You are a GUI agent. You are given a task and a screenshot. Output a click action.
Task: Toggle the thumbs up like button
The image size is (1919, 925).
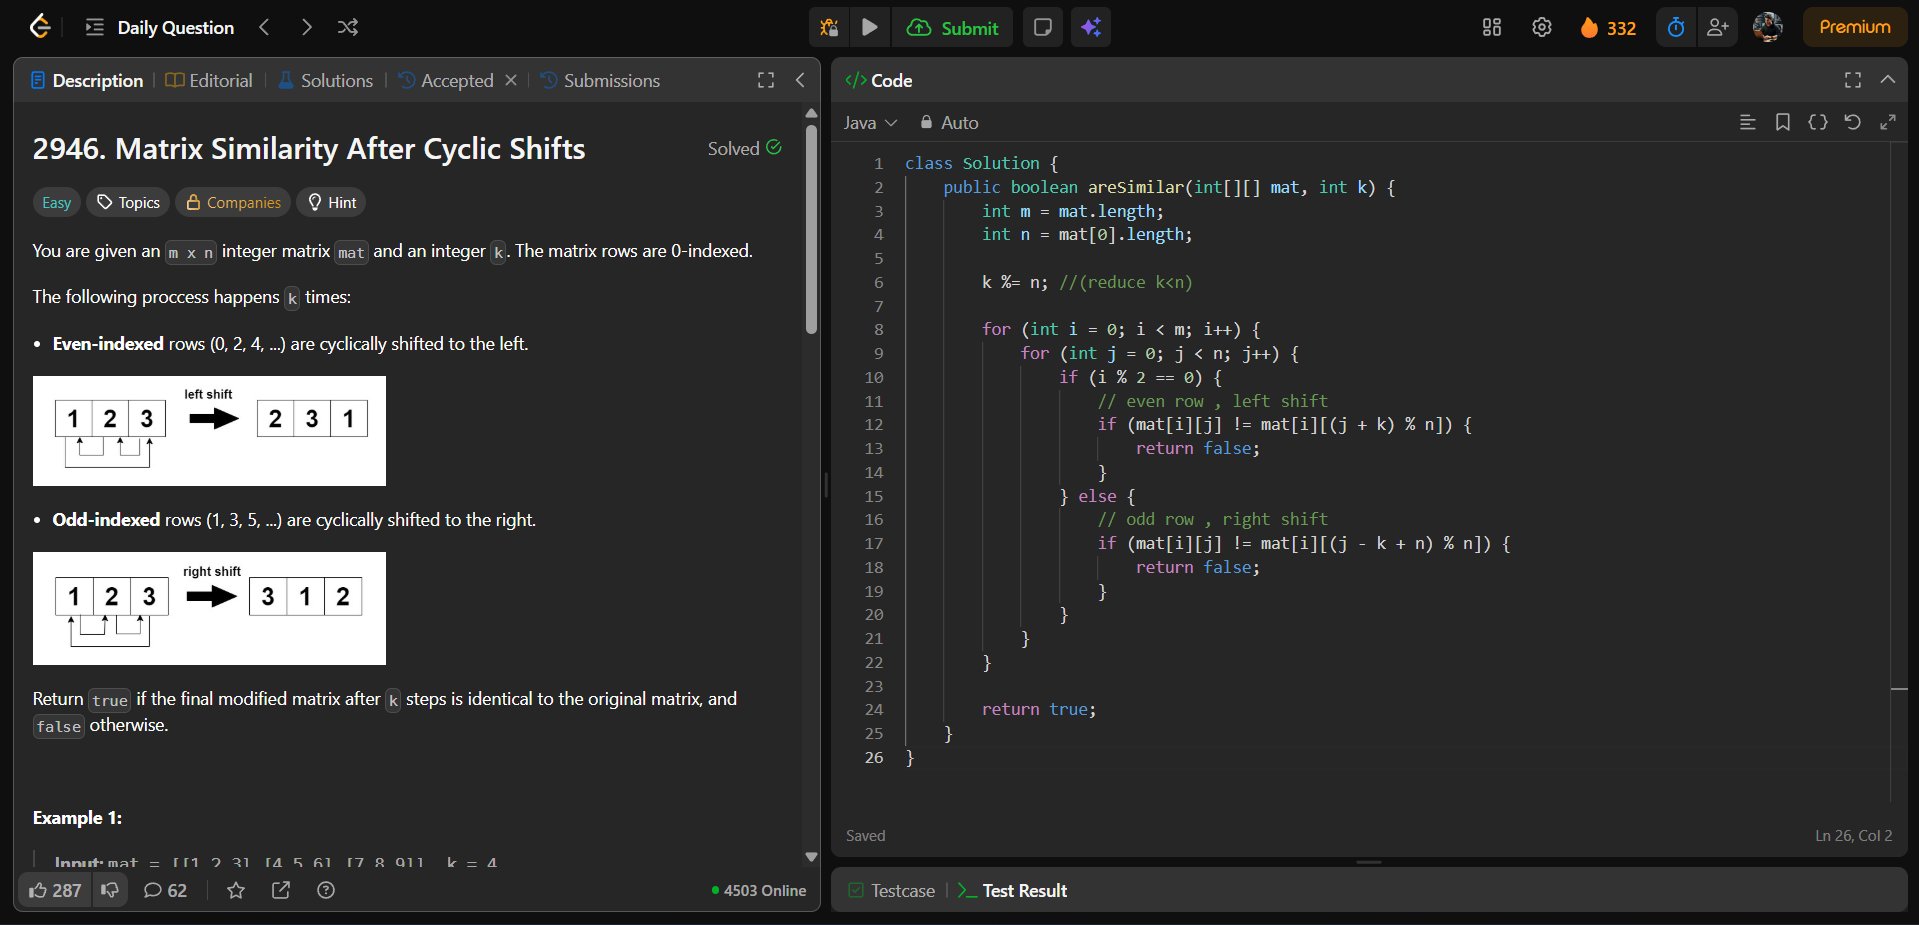point(55,890)
